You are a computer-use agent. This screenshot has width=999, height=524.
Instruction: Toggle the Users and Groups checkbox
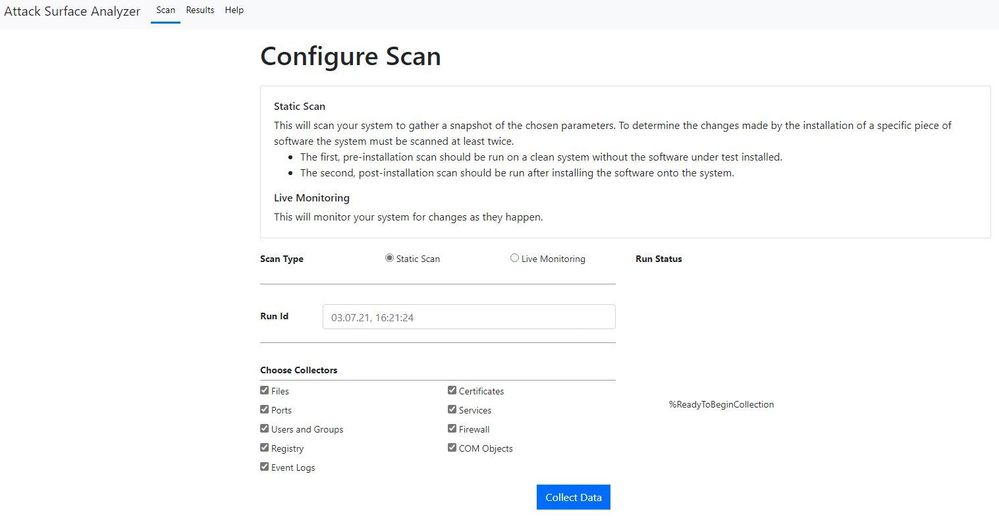(x=264, y=428)
